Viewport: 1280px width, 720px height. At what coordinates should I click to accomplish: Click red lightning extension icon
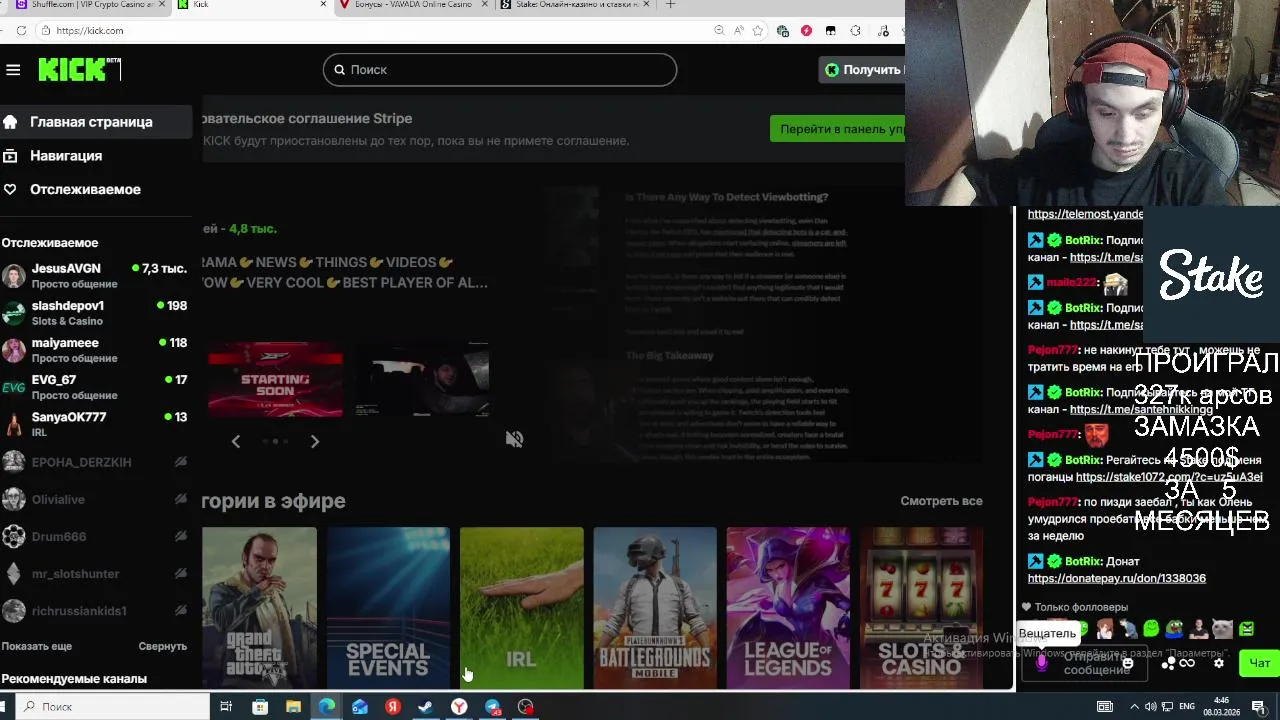coord(806,31)
